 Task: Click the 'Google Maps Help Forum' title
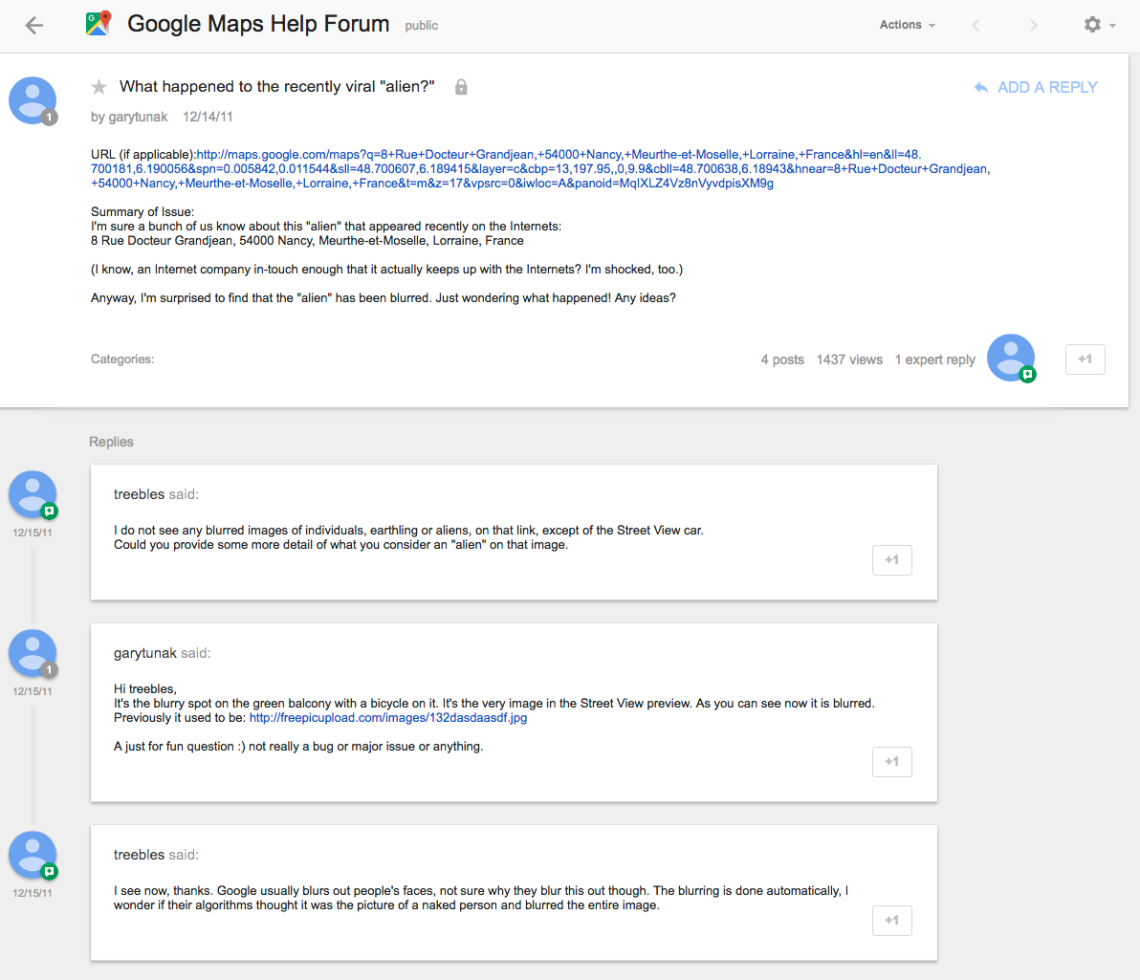click(x=258, y=24)
